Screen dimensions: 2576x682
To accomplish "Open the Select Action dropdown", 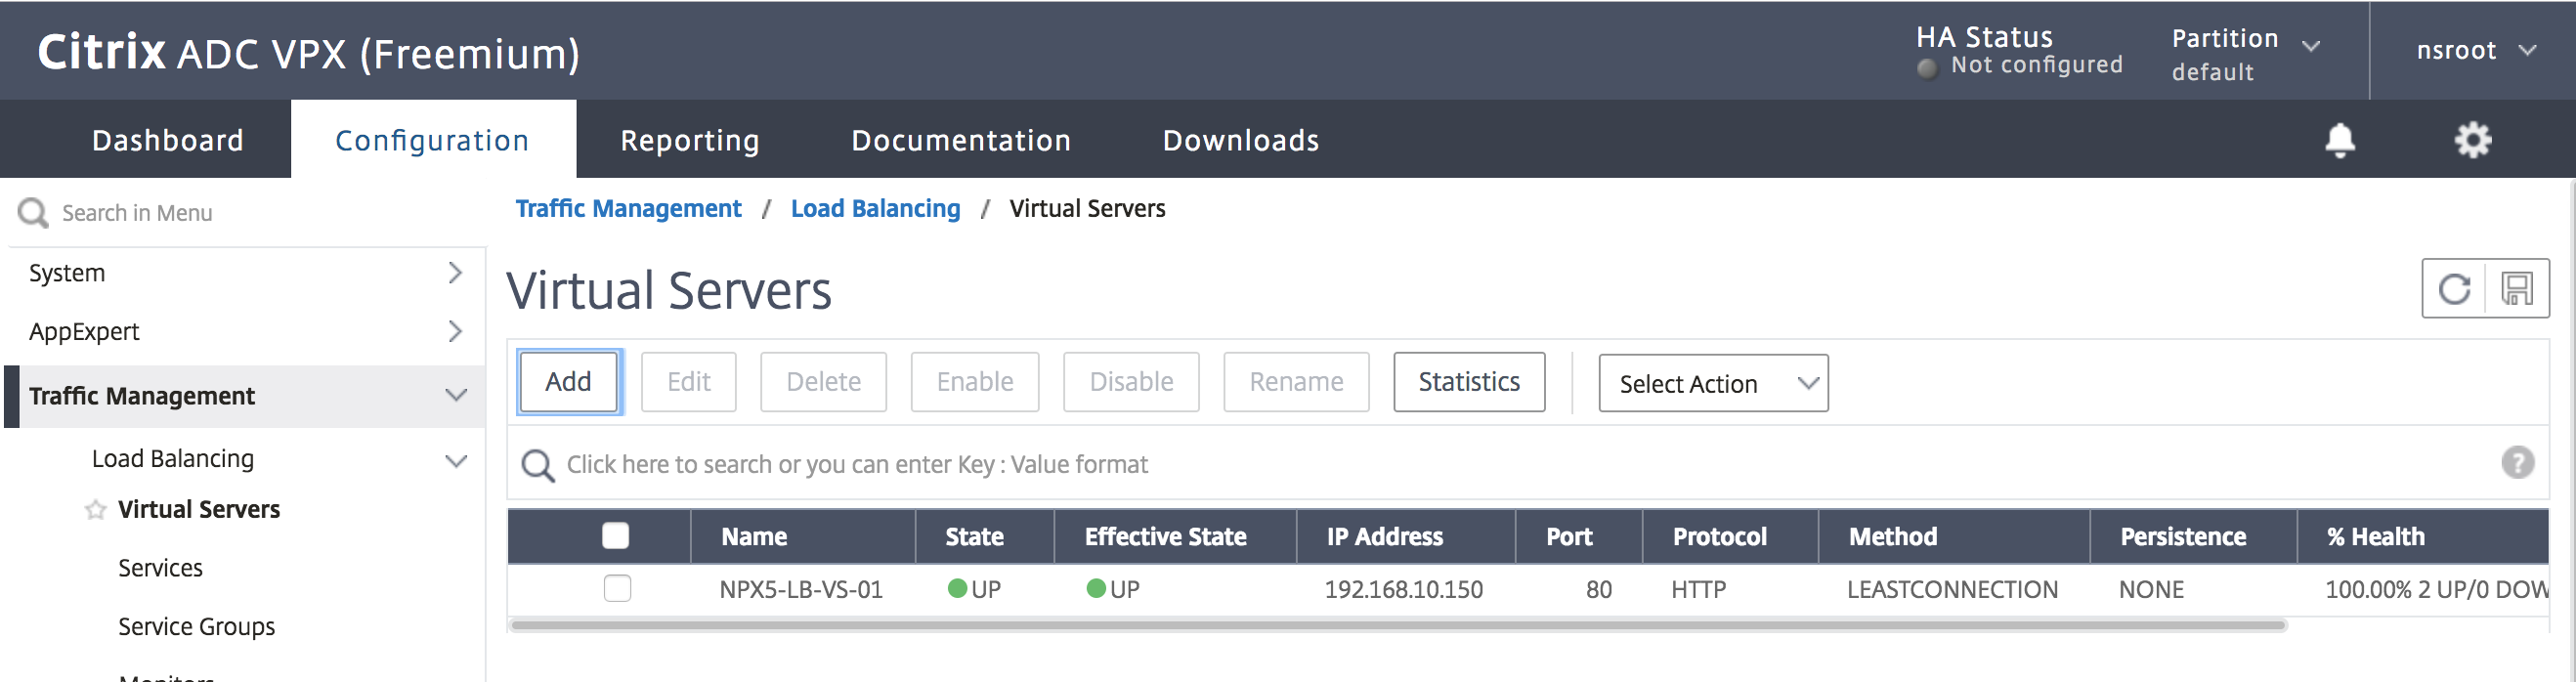I will point(1713,383).
